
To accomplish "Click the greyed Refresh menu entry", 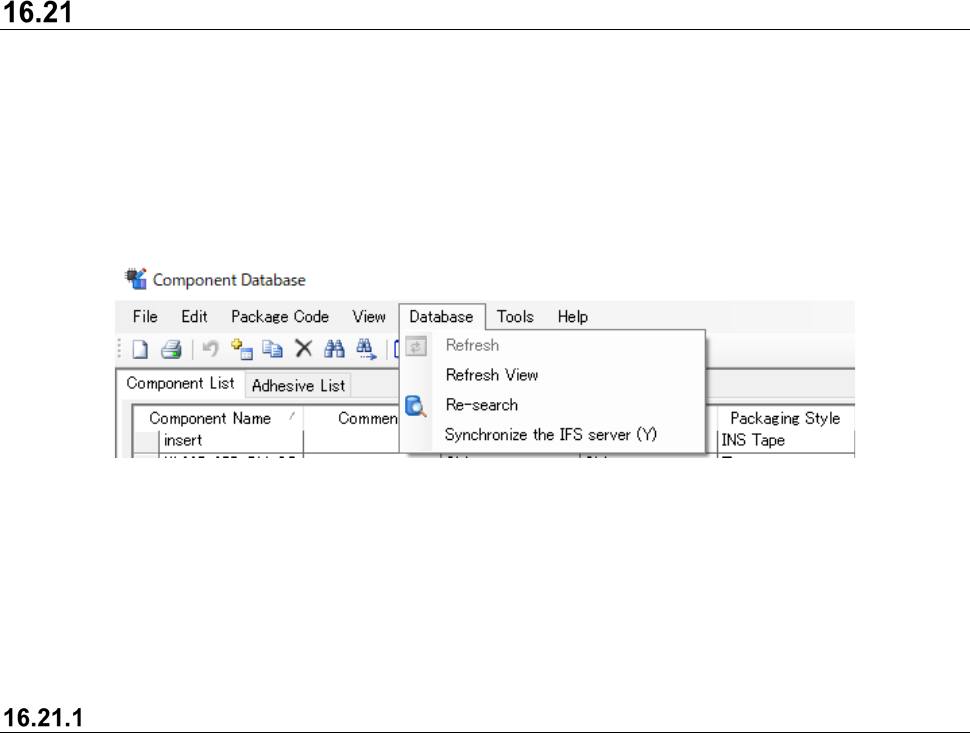I will tap(552, 345).
